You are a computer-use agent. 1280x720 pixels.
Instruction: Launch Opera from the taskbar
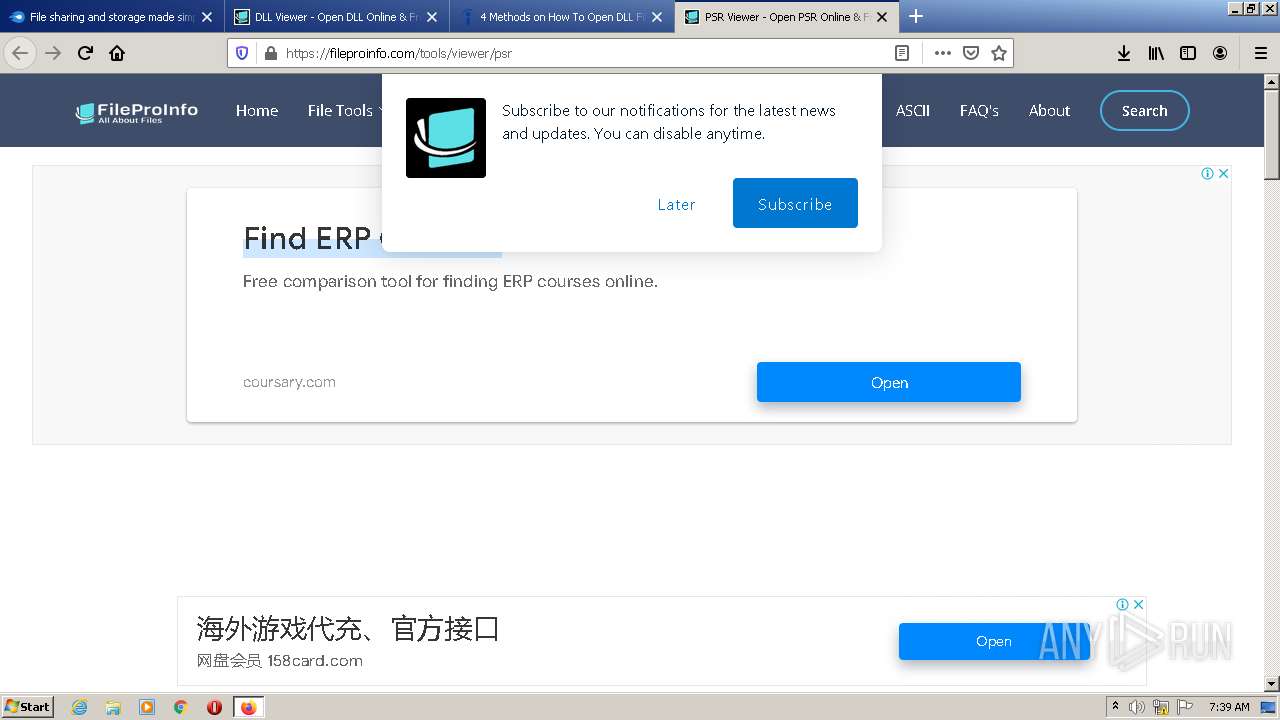pos(214,707)
